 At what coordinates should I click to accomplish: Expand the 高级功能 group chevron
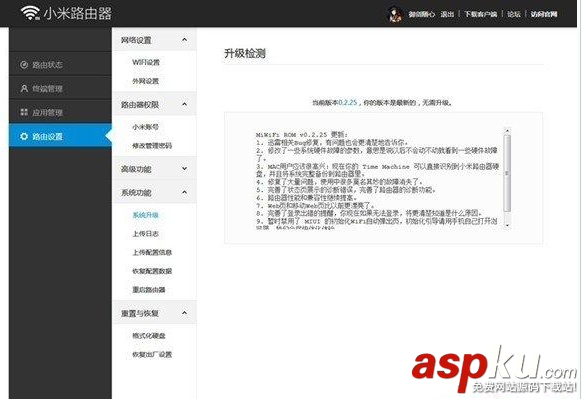tap(184, 169)
